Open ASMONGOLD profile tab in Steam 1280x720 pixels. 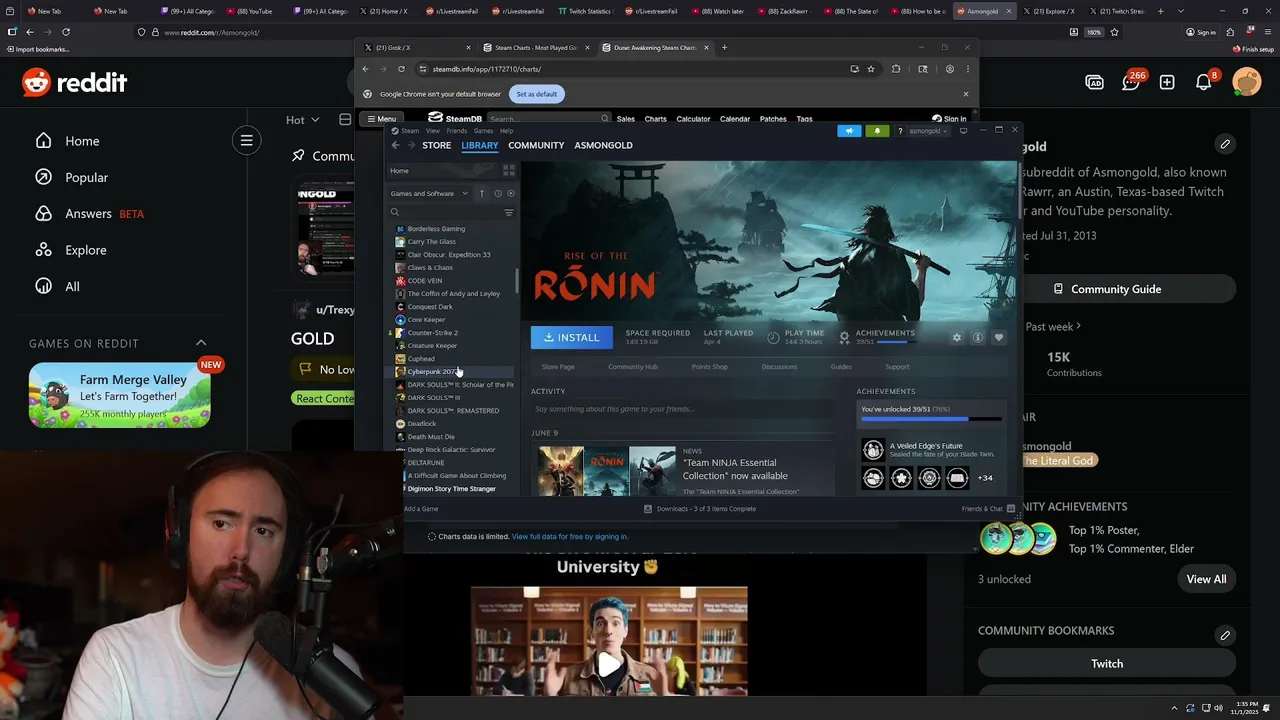pyautogui.click(x=603, y=145)
